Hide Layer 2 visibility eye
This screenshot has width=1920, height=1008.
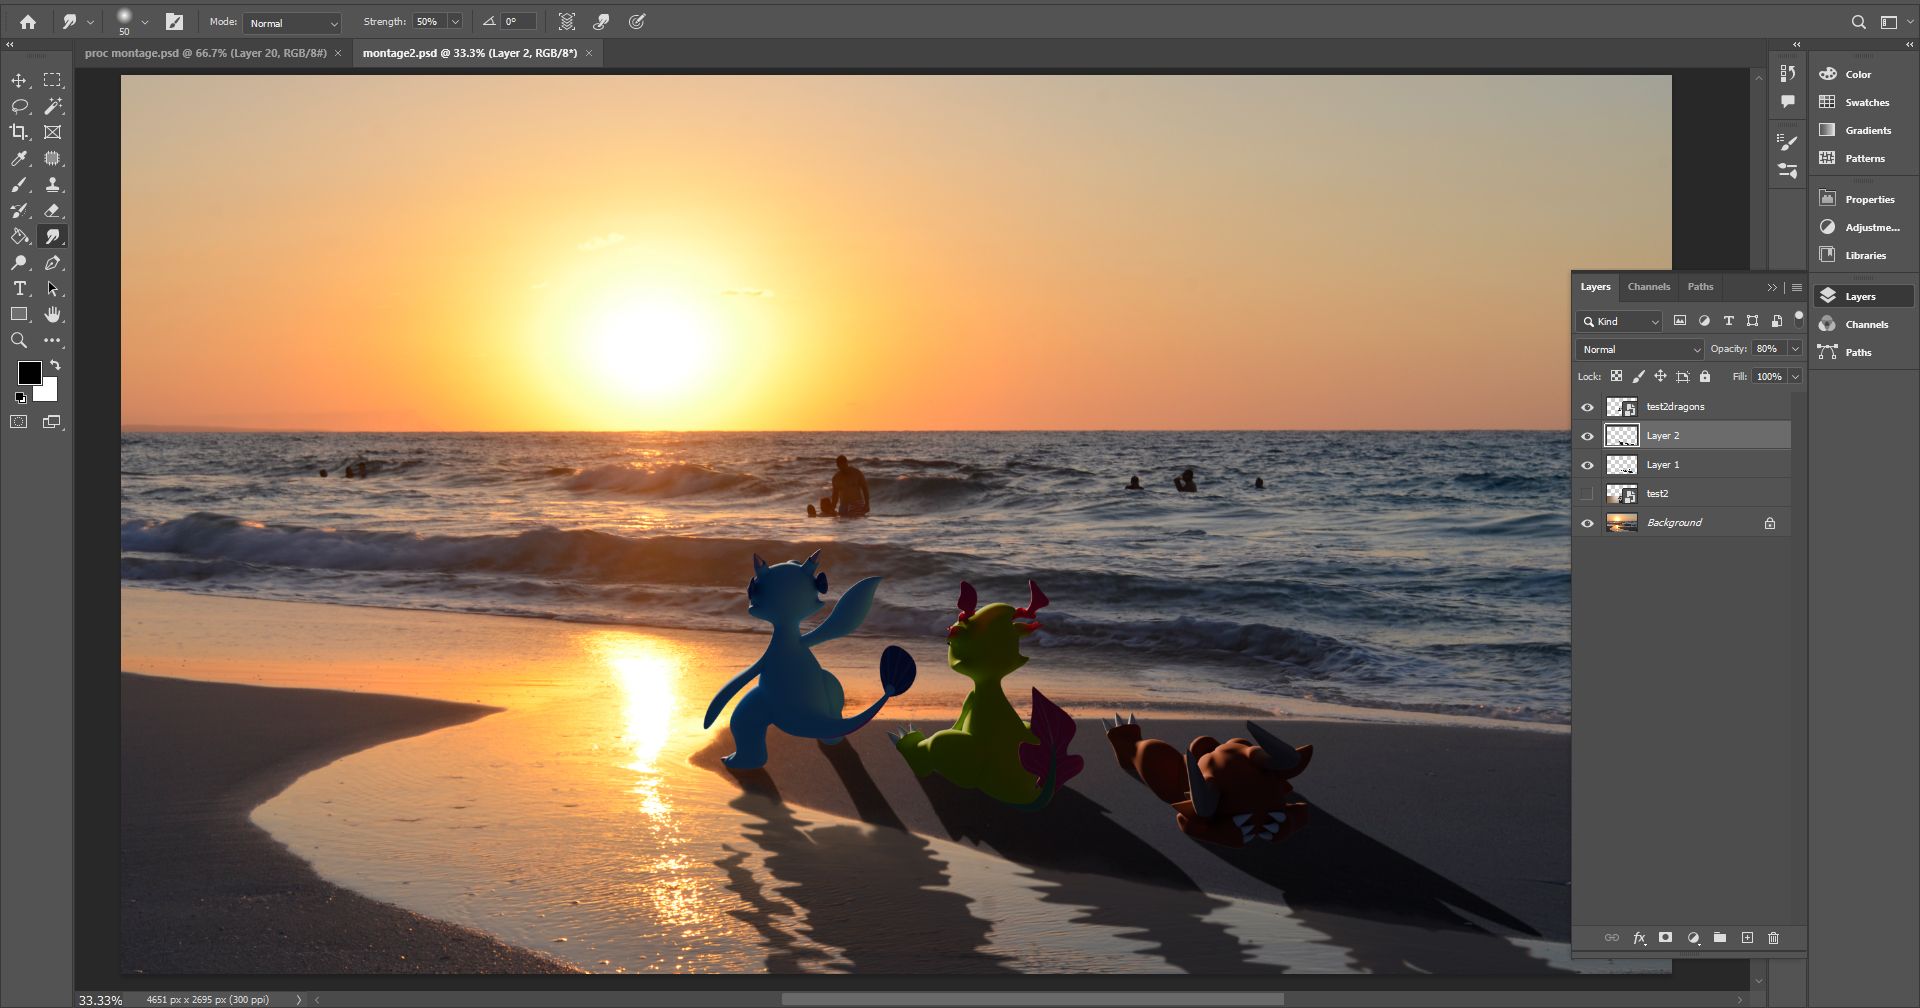1587,436
